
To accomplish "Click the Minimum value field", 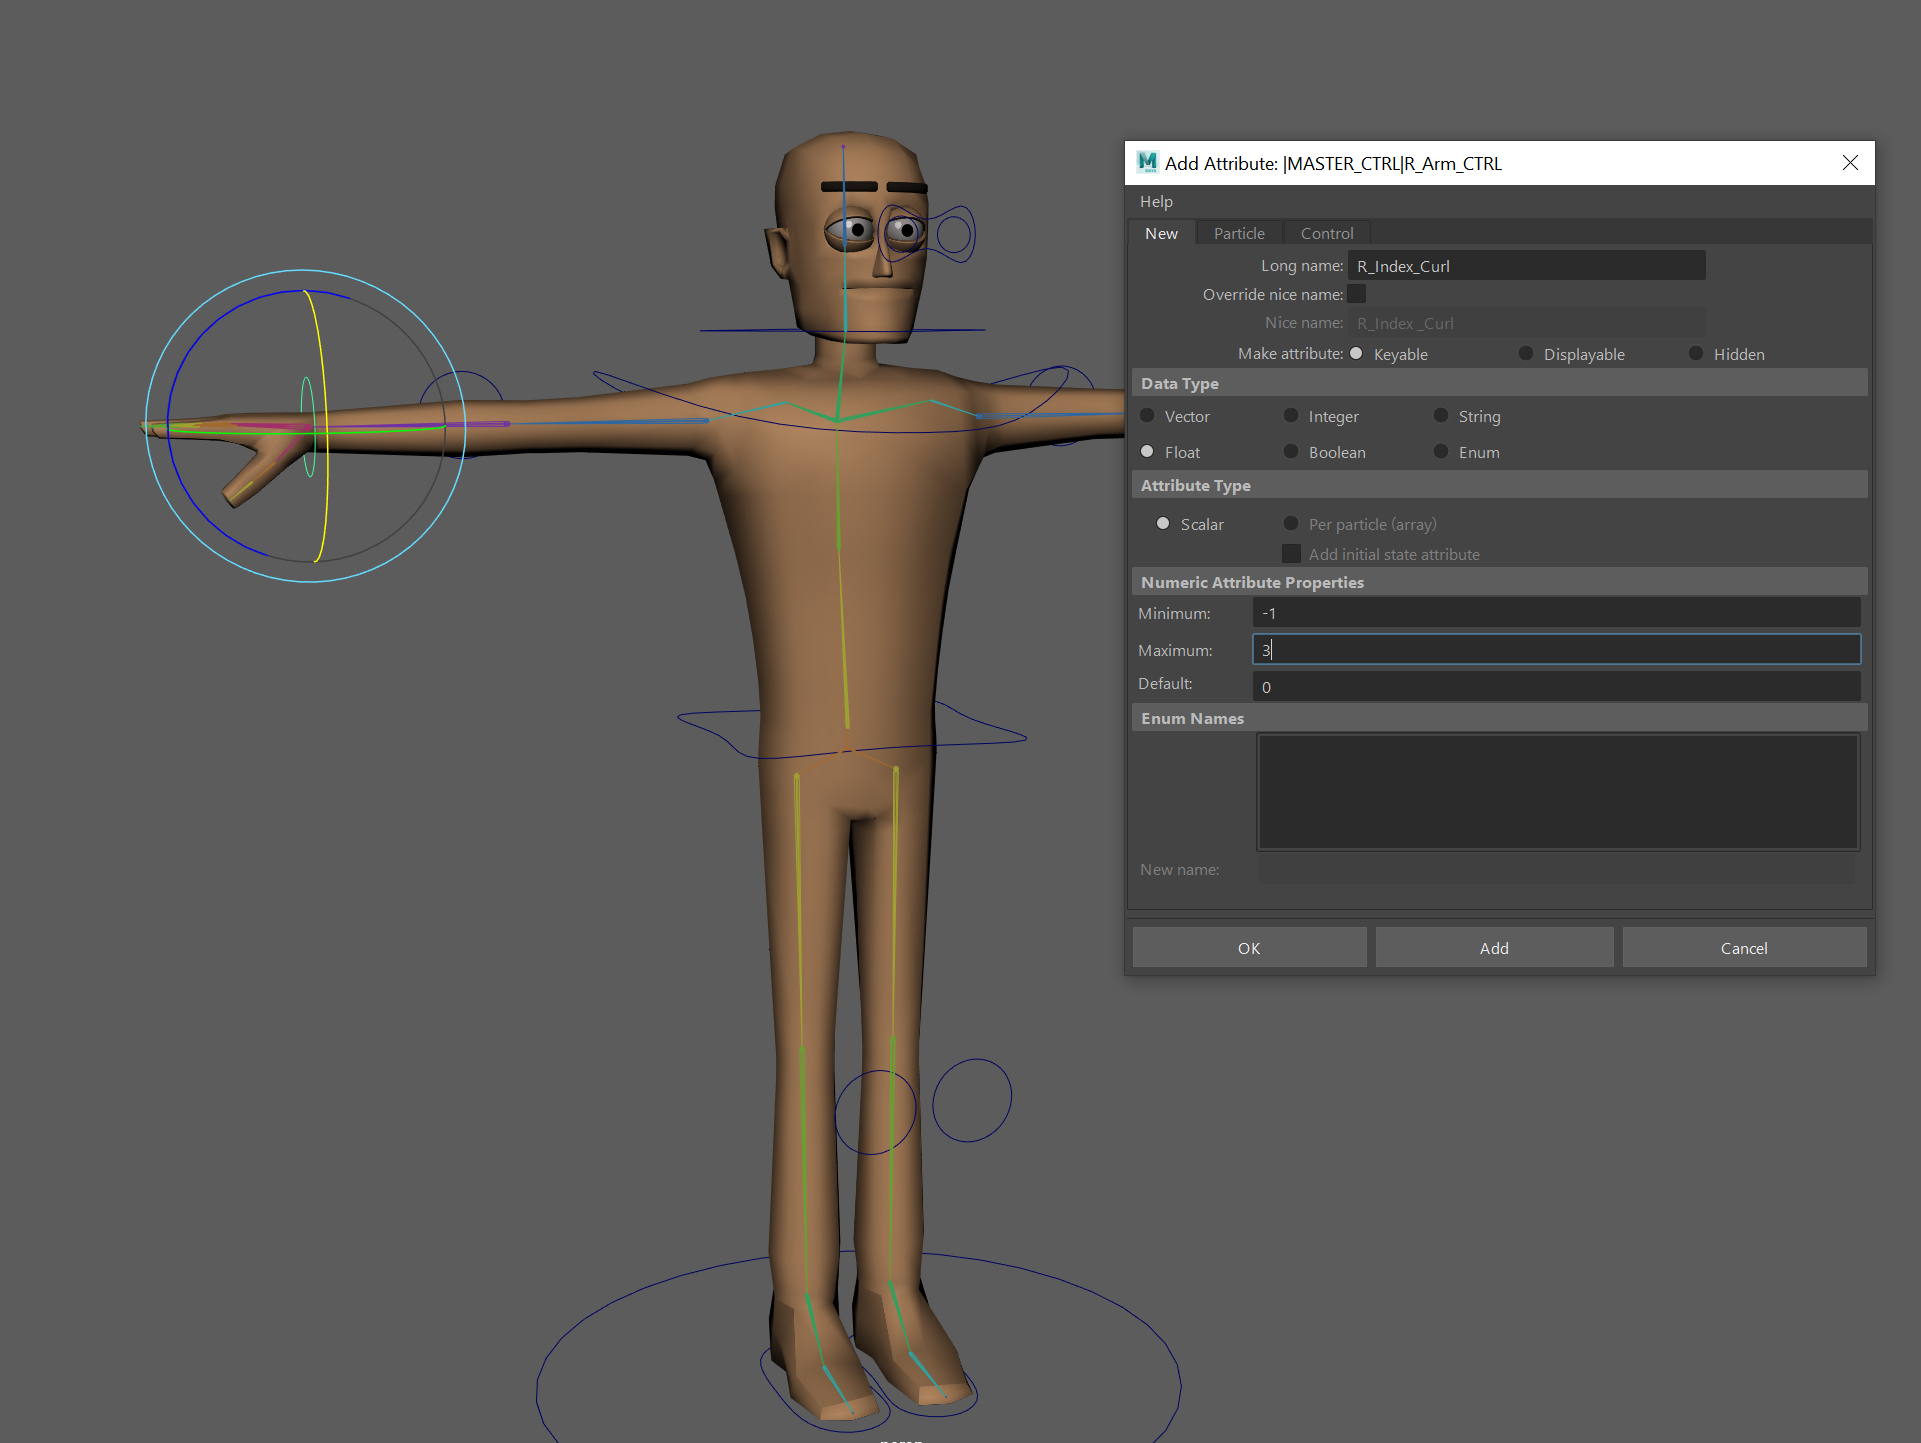I will [x=1555, y=613].
